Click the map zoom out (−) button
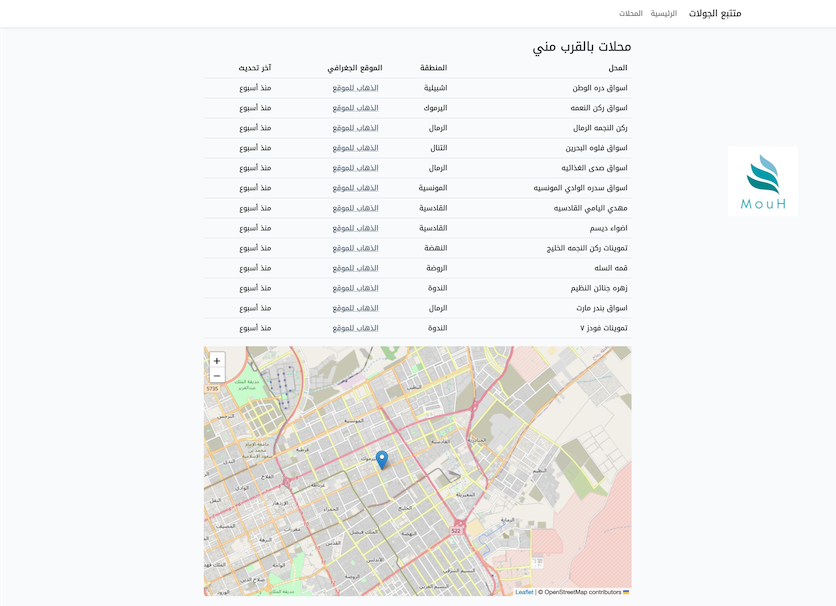This screenshot has height=606, width=836. coord(217,376)
